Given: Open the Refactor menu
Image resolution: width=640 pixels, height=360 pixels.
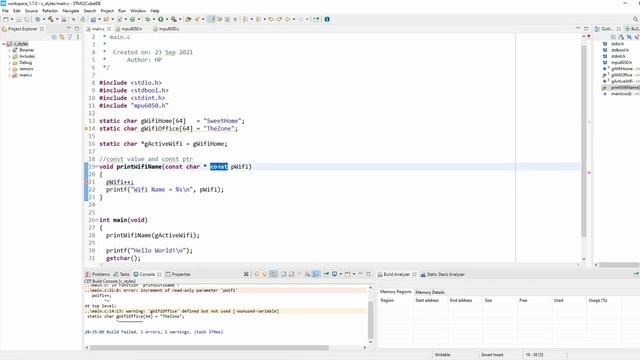Looking at the screenshot, I should tap(50, 11).
